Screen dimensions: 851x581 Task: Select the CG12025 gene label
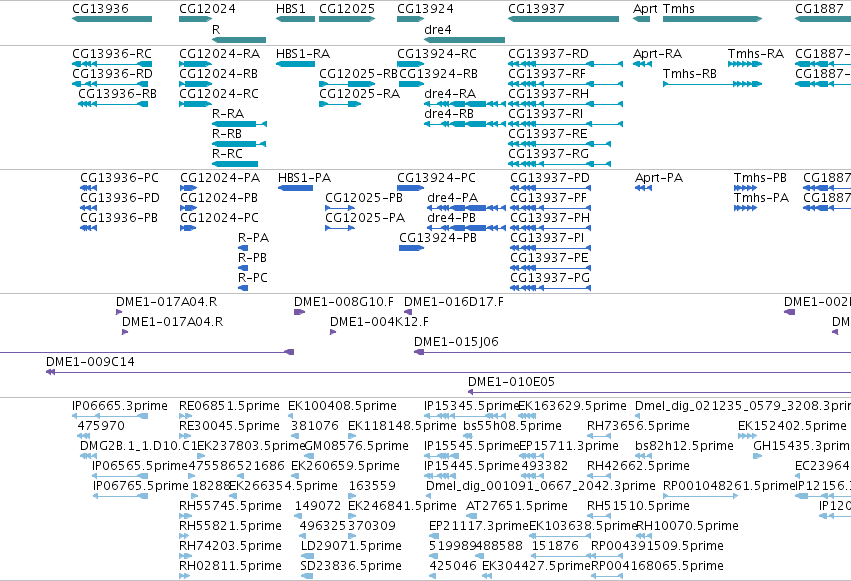pos(347,9)
